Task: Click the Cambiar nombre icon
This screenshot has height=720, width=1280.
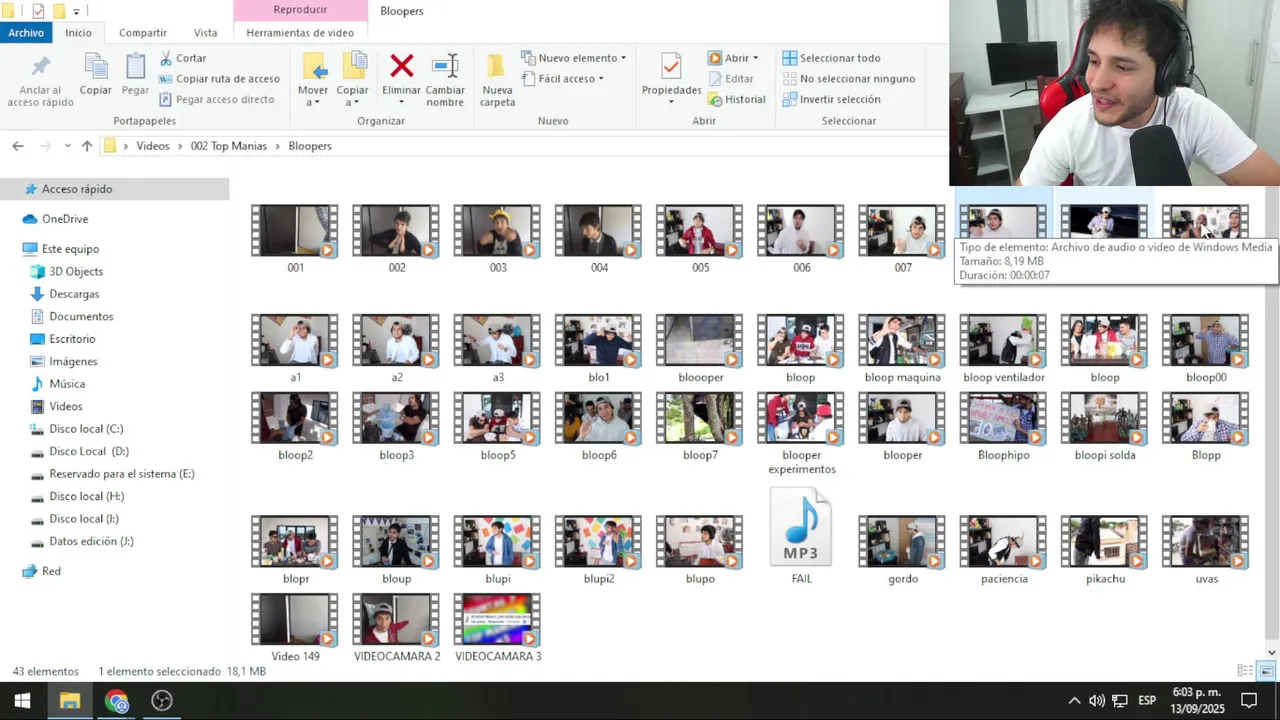Action: (x=445, y=66)
